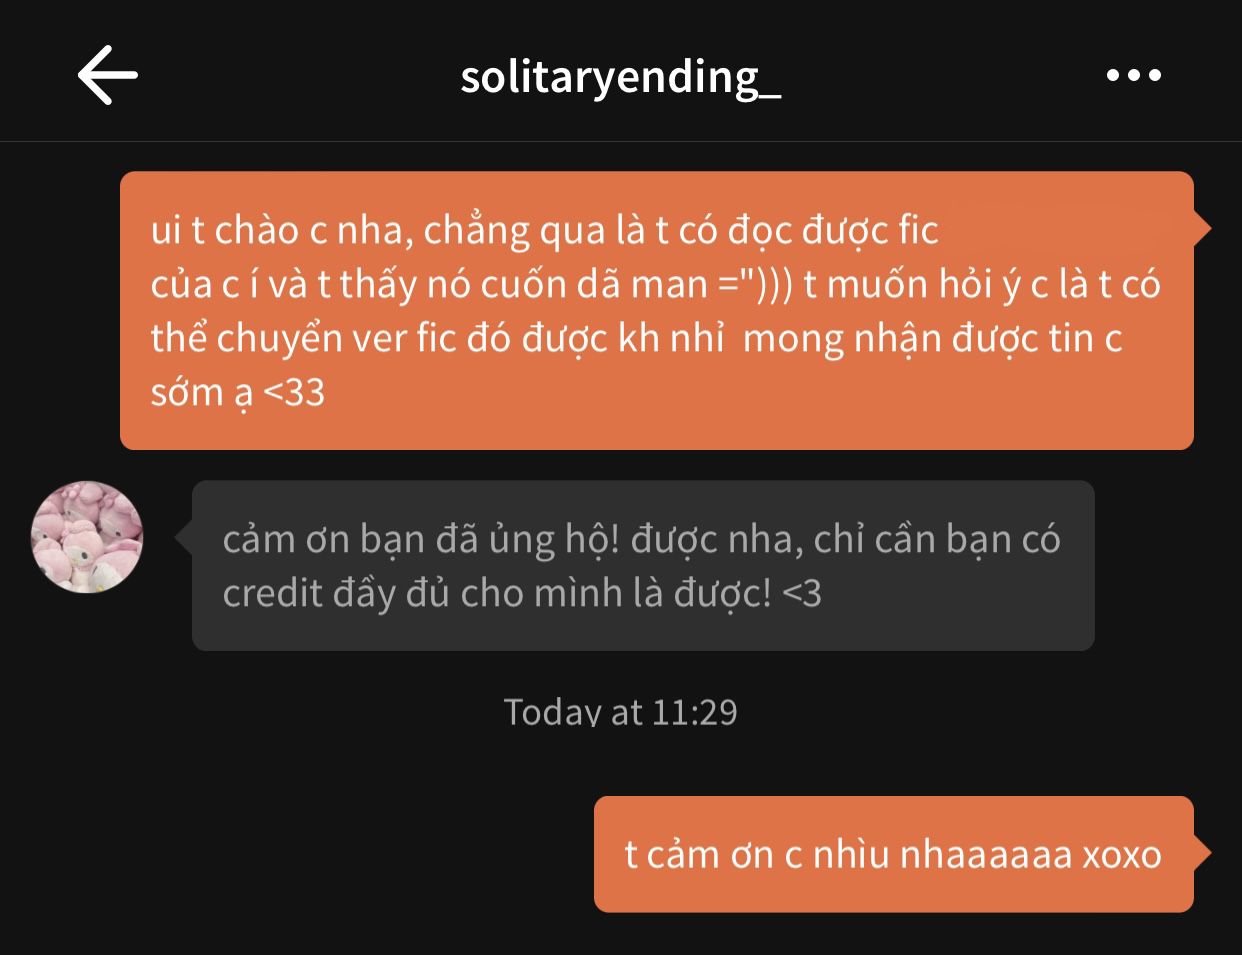
Task: Click the "<3" at the end of the gray reply
Action: (x=801, y=594)
